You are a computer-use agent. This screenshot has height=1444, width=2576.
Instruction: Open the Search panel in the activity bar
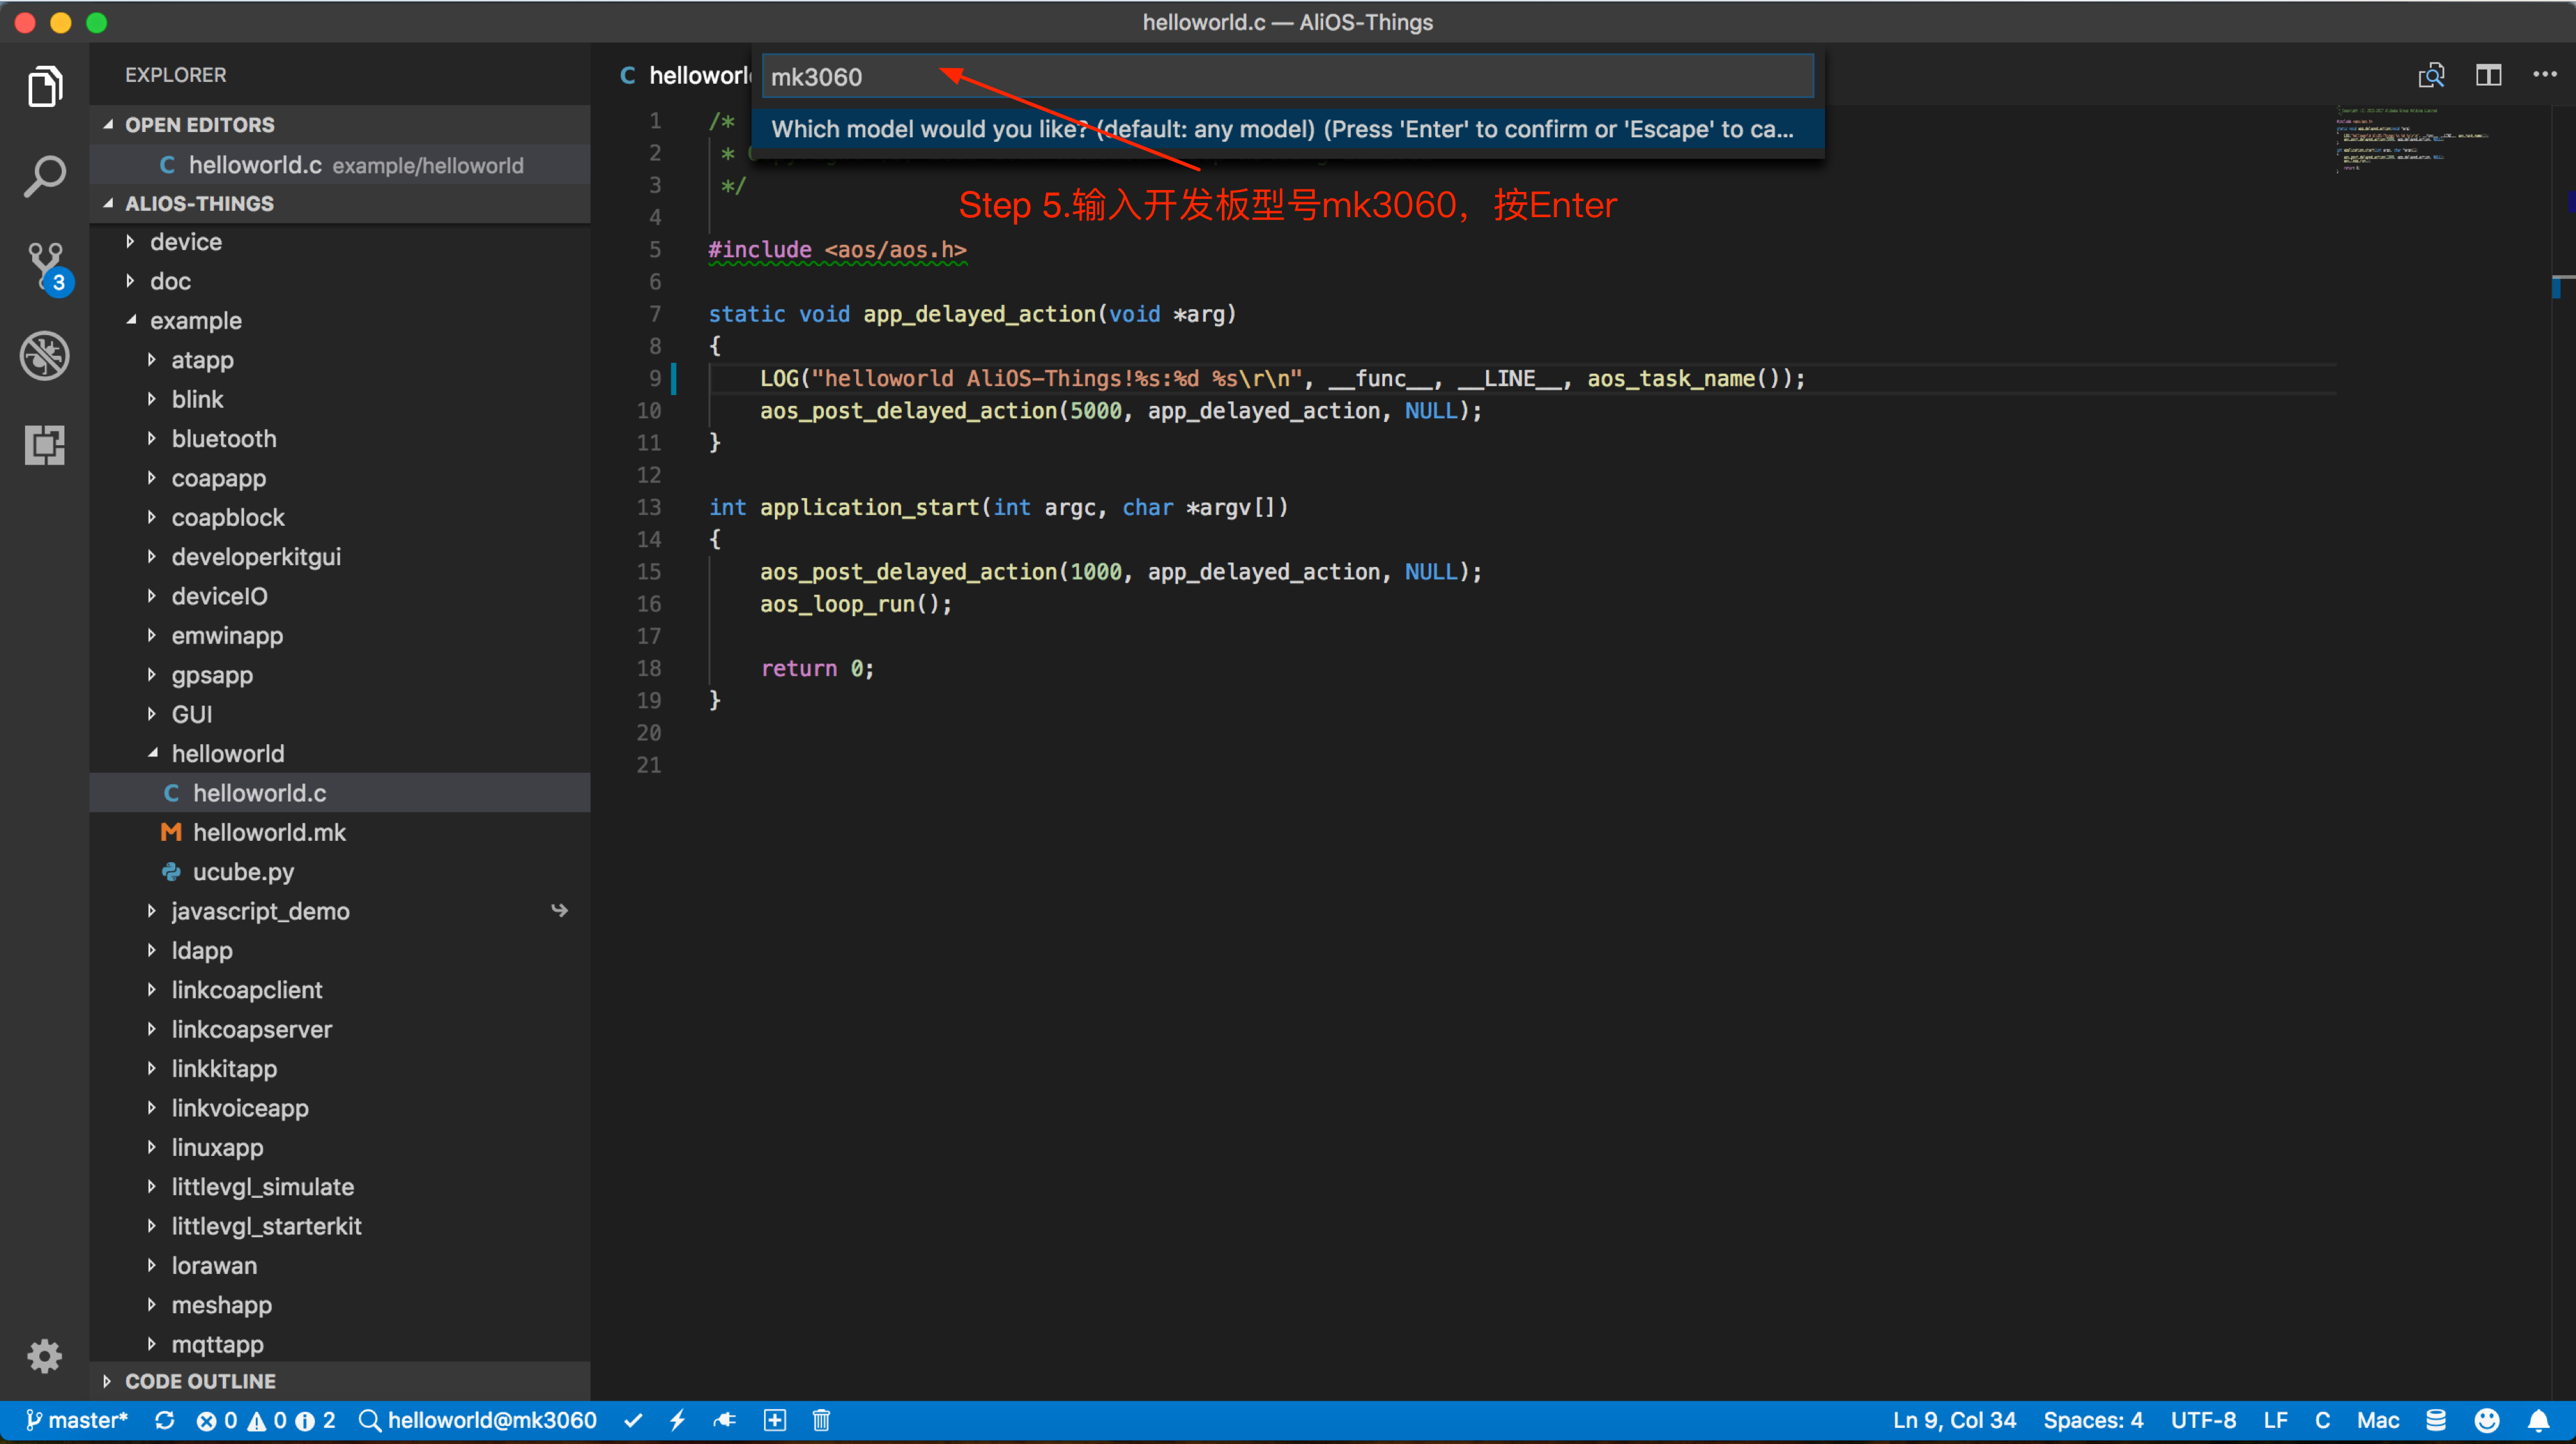(44, 176)
